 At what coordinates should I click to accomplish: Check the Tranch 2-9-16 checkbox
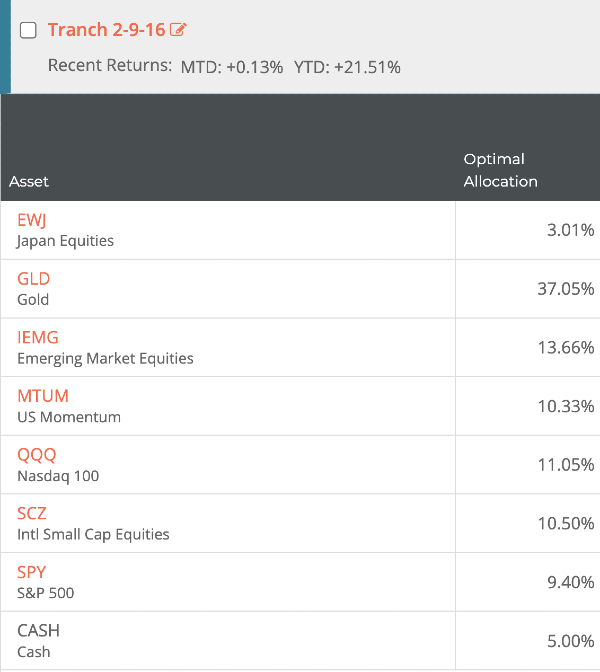(x=28, y=30)
